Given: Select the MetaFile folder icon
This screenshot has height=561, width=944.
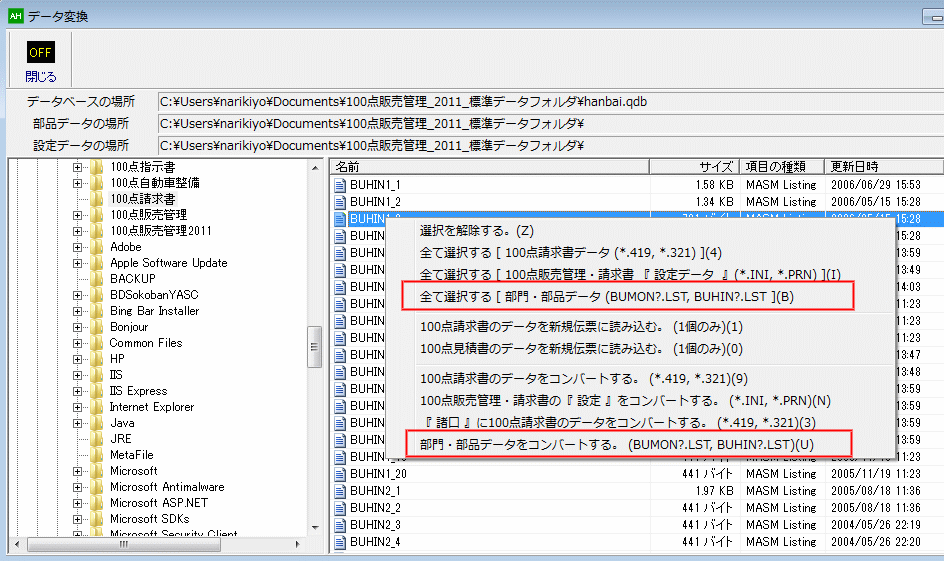Looking at the screenshot, I should [x=96, y=455].
